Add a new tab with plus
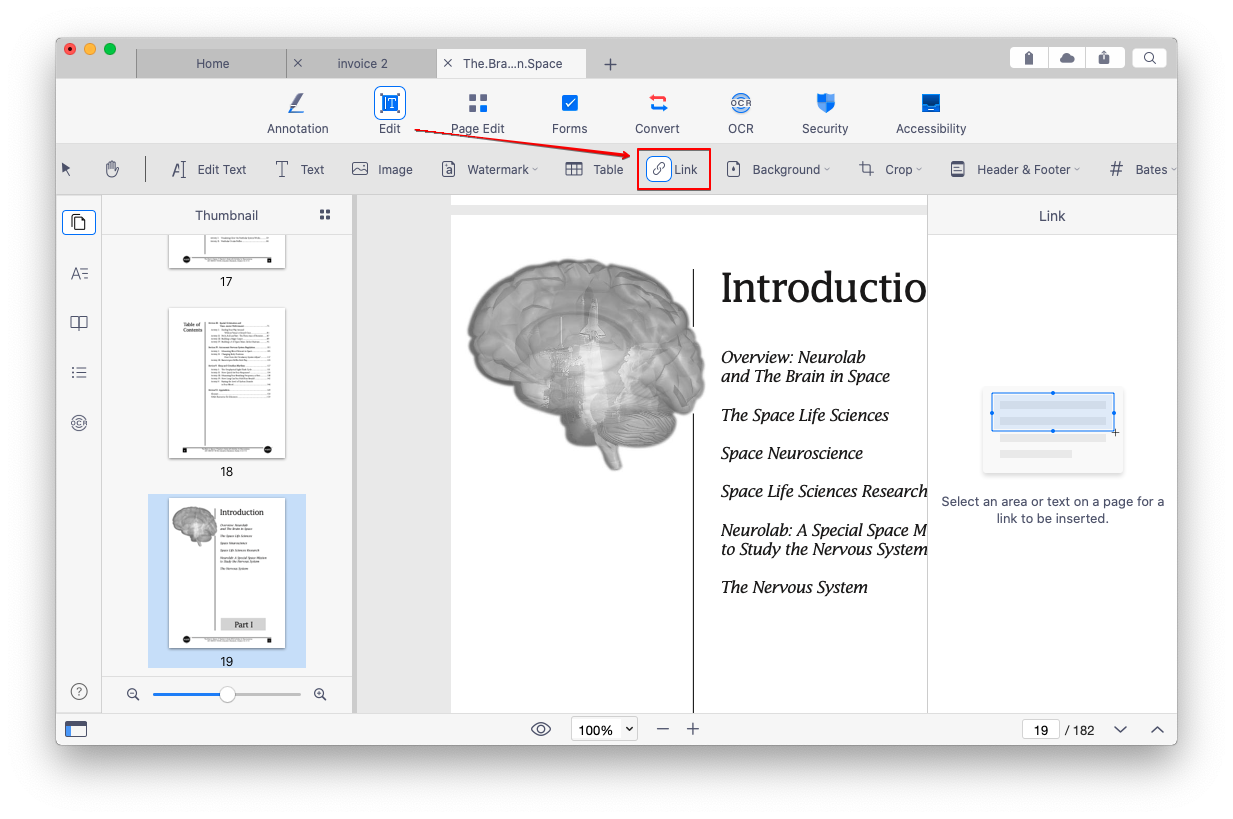 pos(610,64)
